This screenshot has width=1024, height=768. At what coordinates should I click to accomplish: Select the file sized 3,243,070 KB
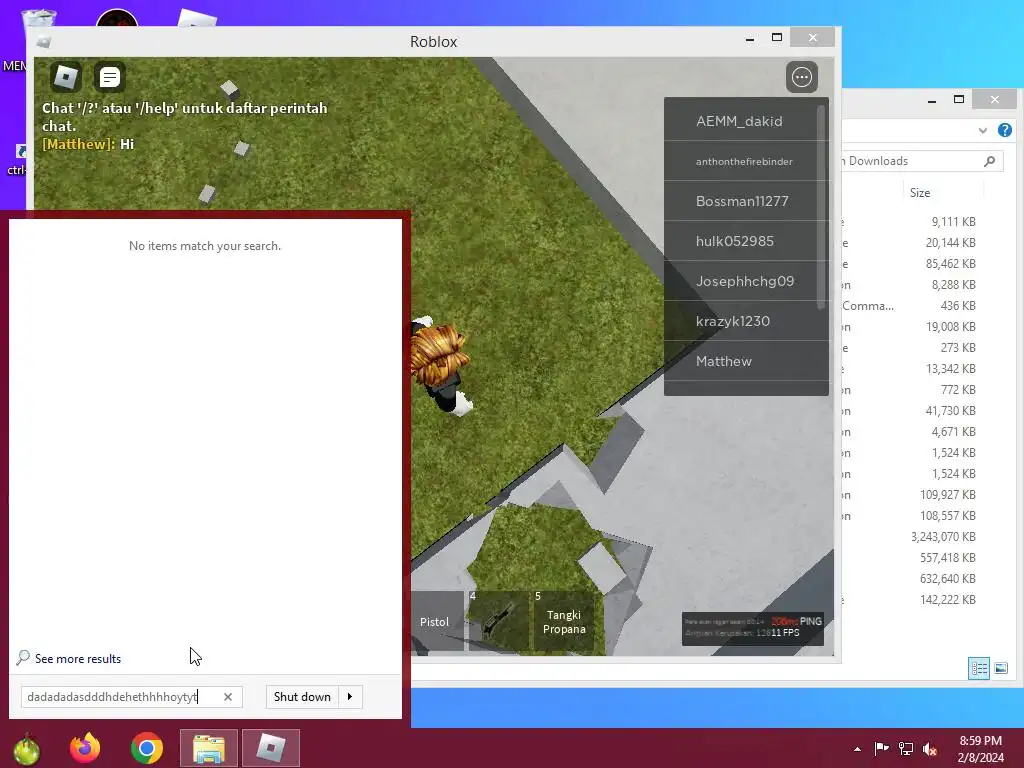point(944,537)
